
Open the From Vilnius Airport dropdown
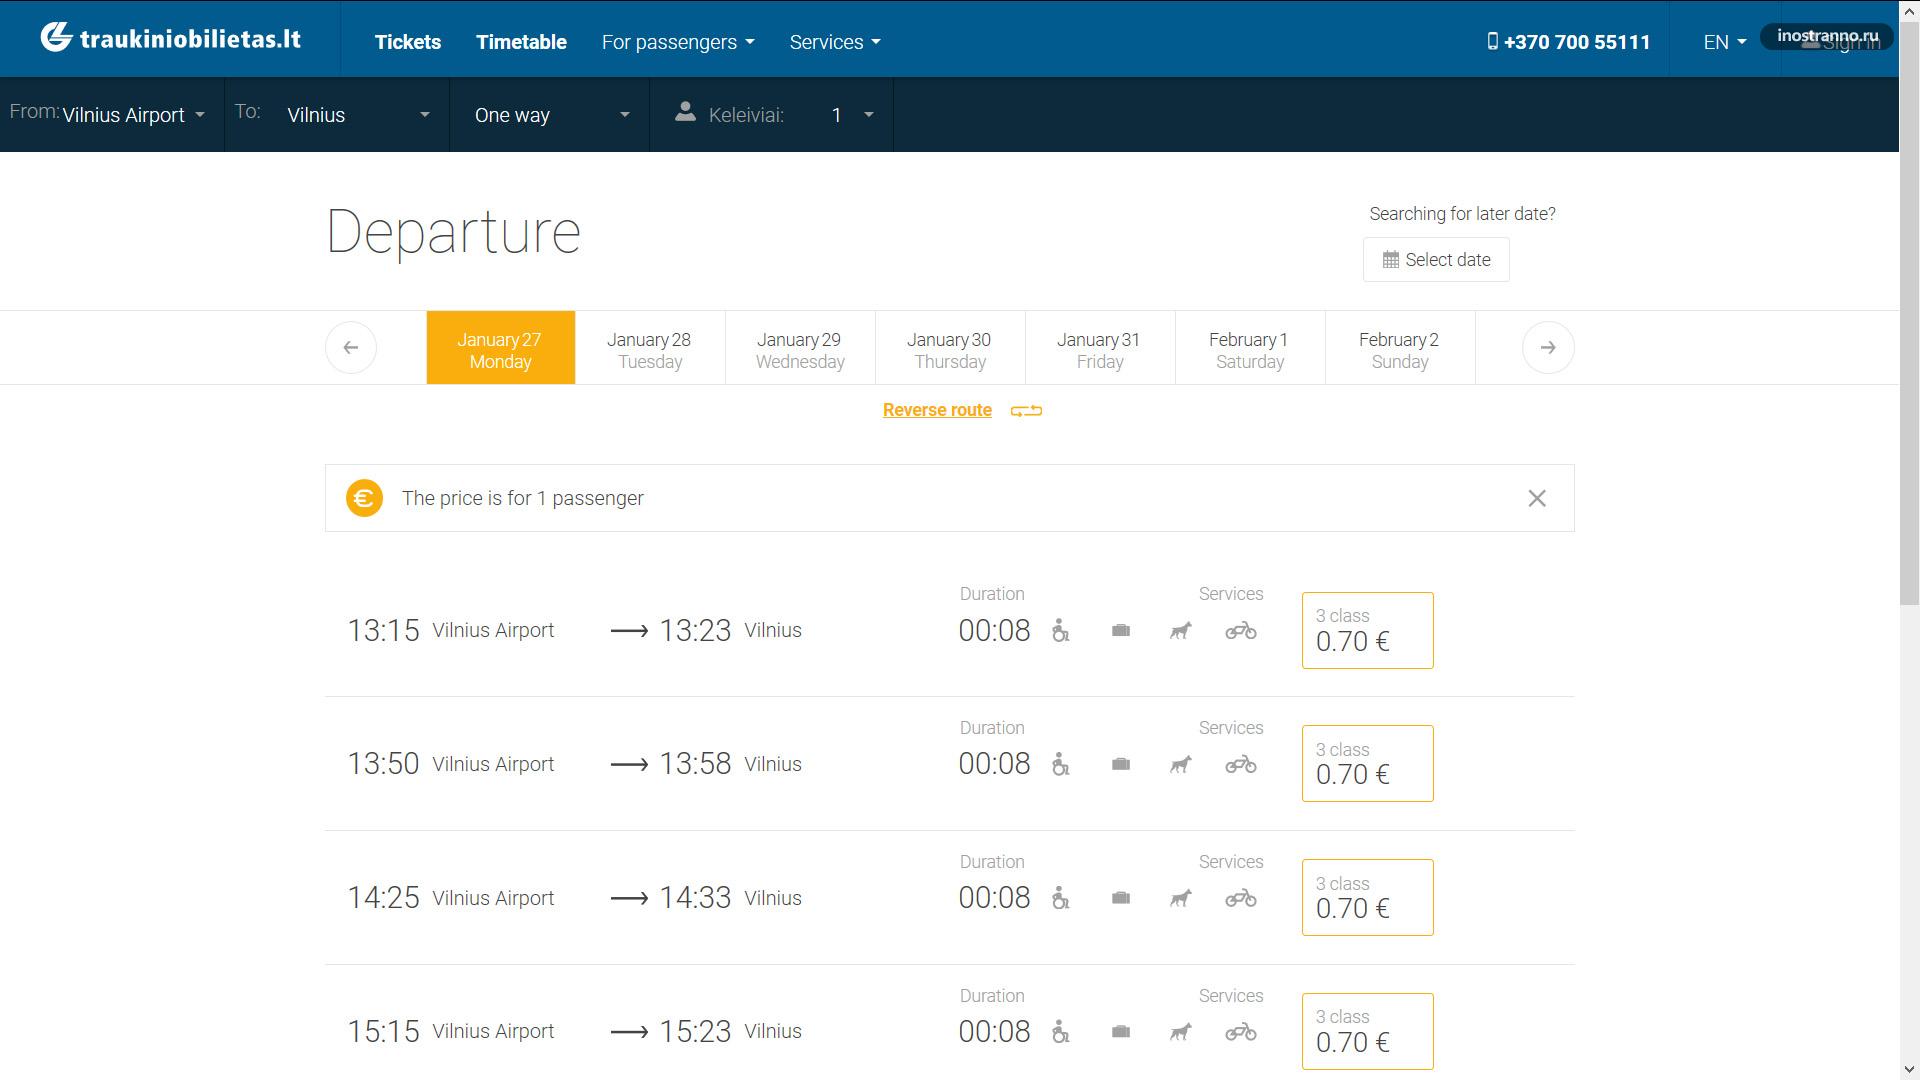(x=133, y=115)
